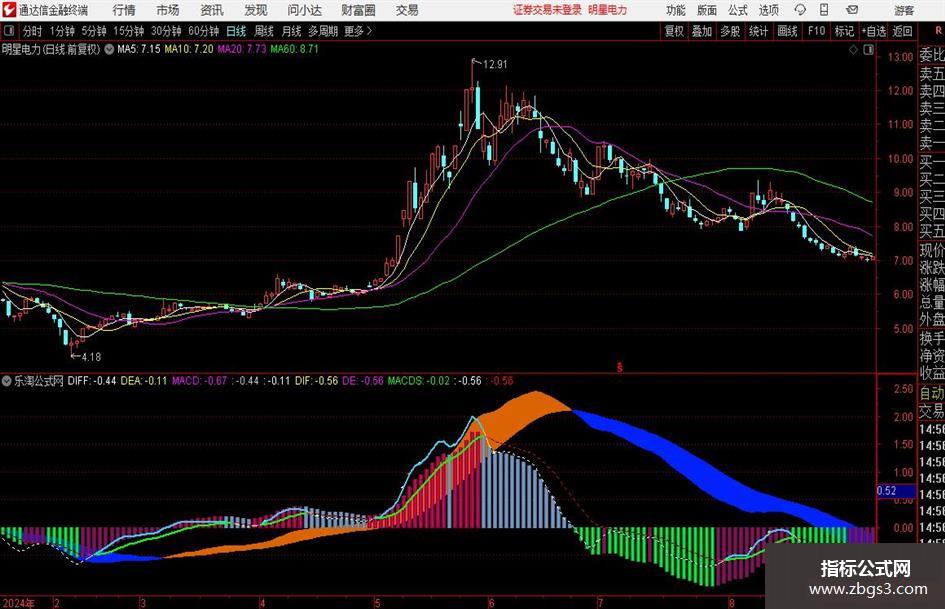
Task: Select the 日线 daily period
Action: pos(236,31)
